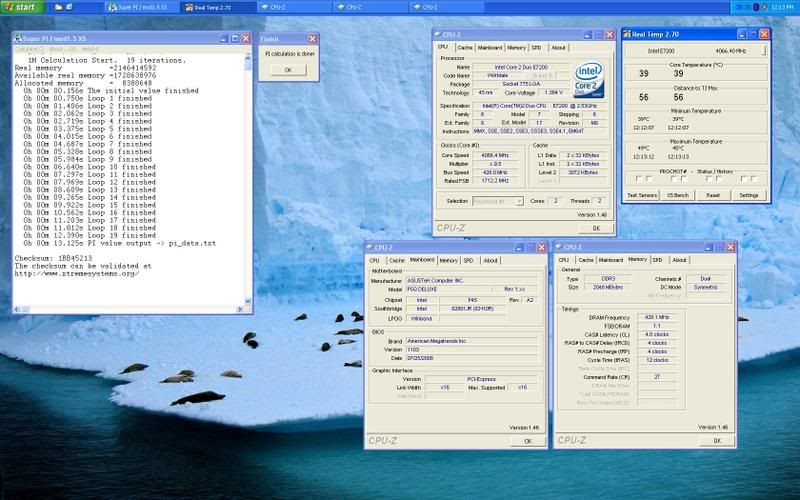Open the CPU tab in the CPU-Z Memory window

click(564, 260)
